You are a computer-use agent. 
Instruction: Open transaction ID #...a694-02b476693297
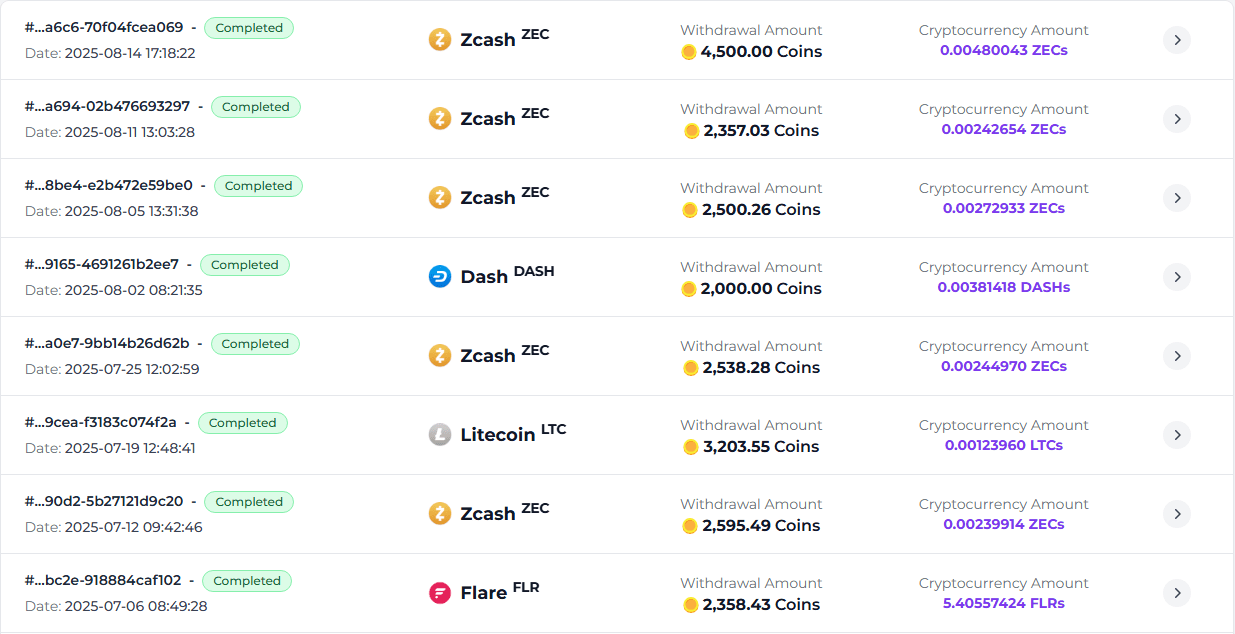(x=107, y=106)
